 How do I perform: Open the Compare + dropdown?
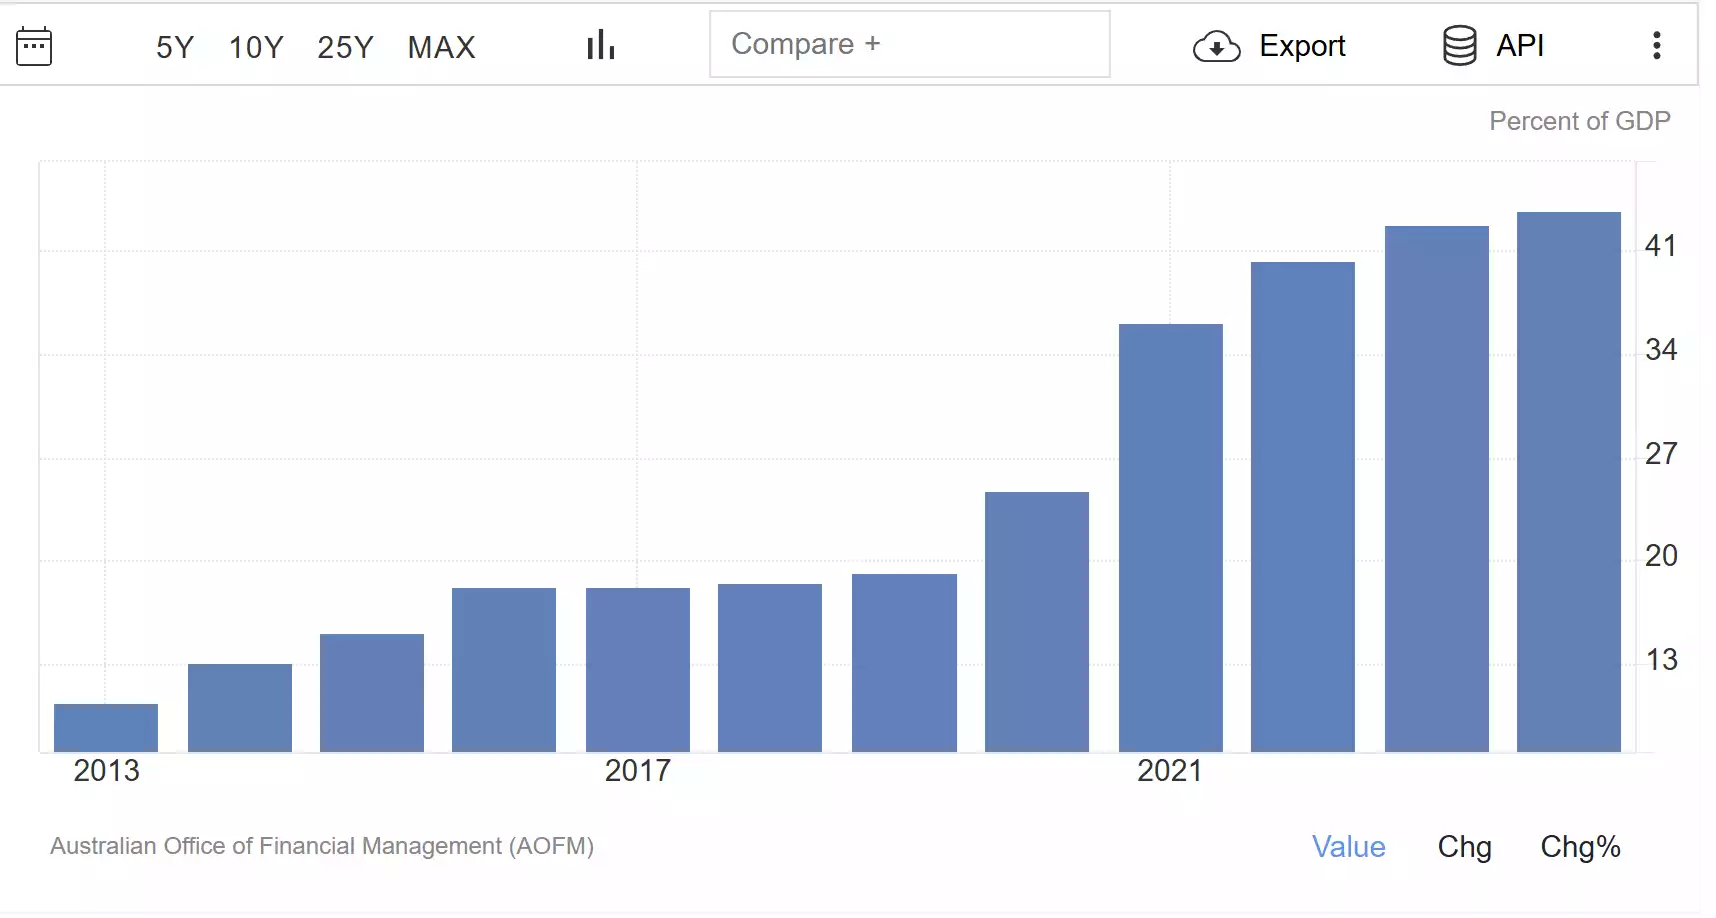tap(909, 44)
